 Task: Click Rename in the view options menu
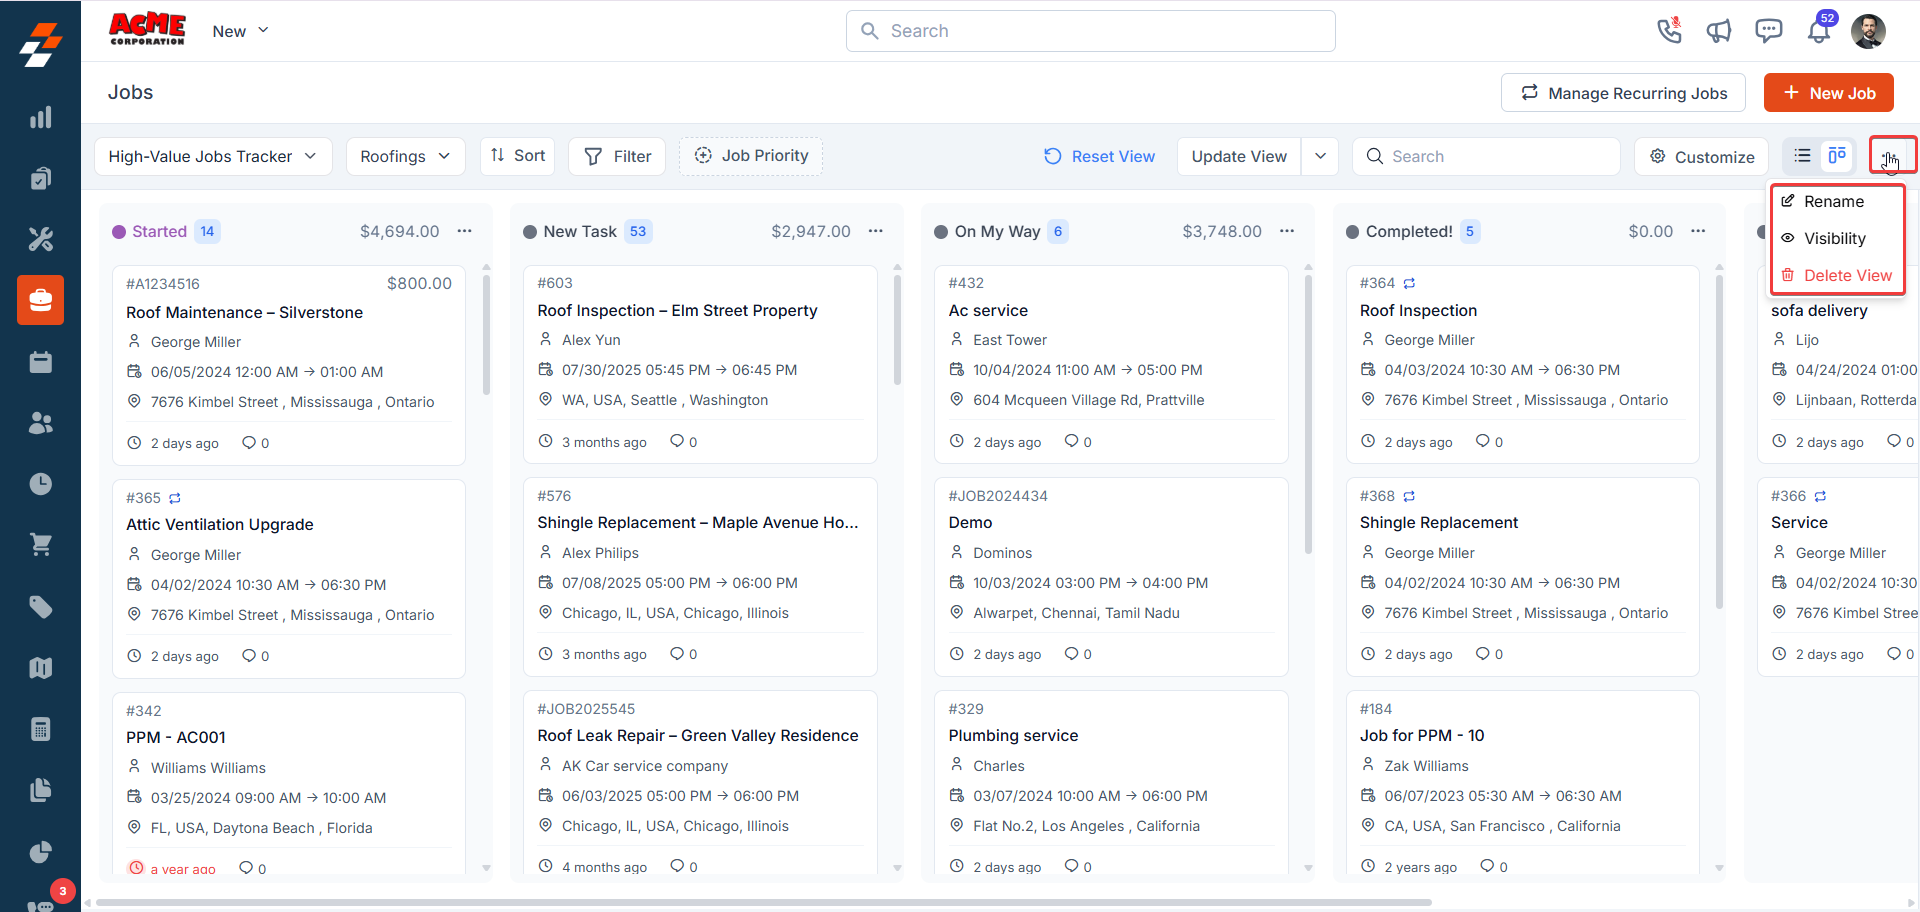(x=1836, y=201)
